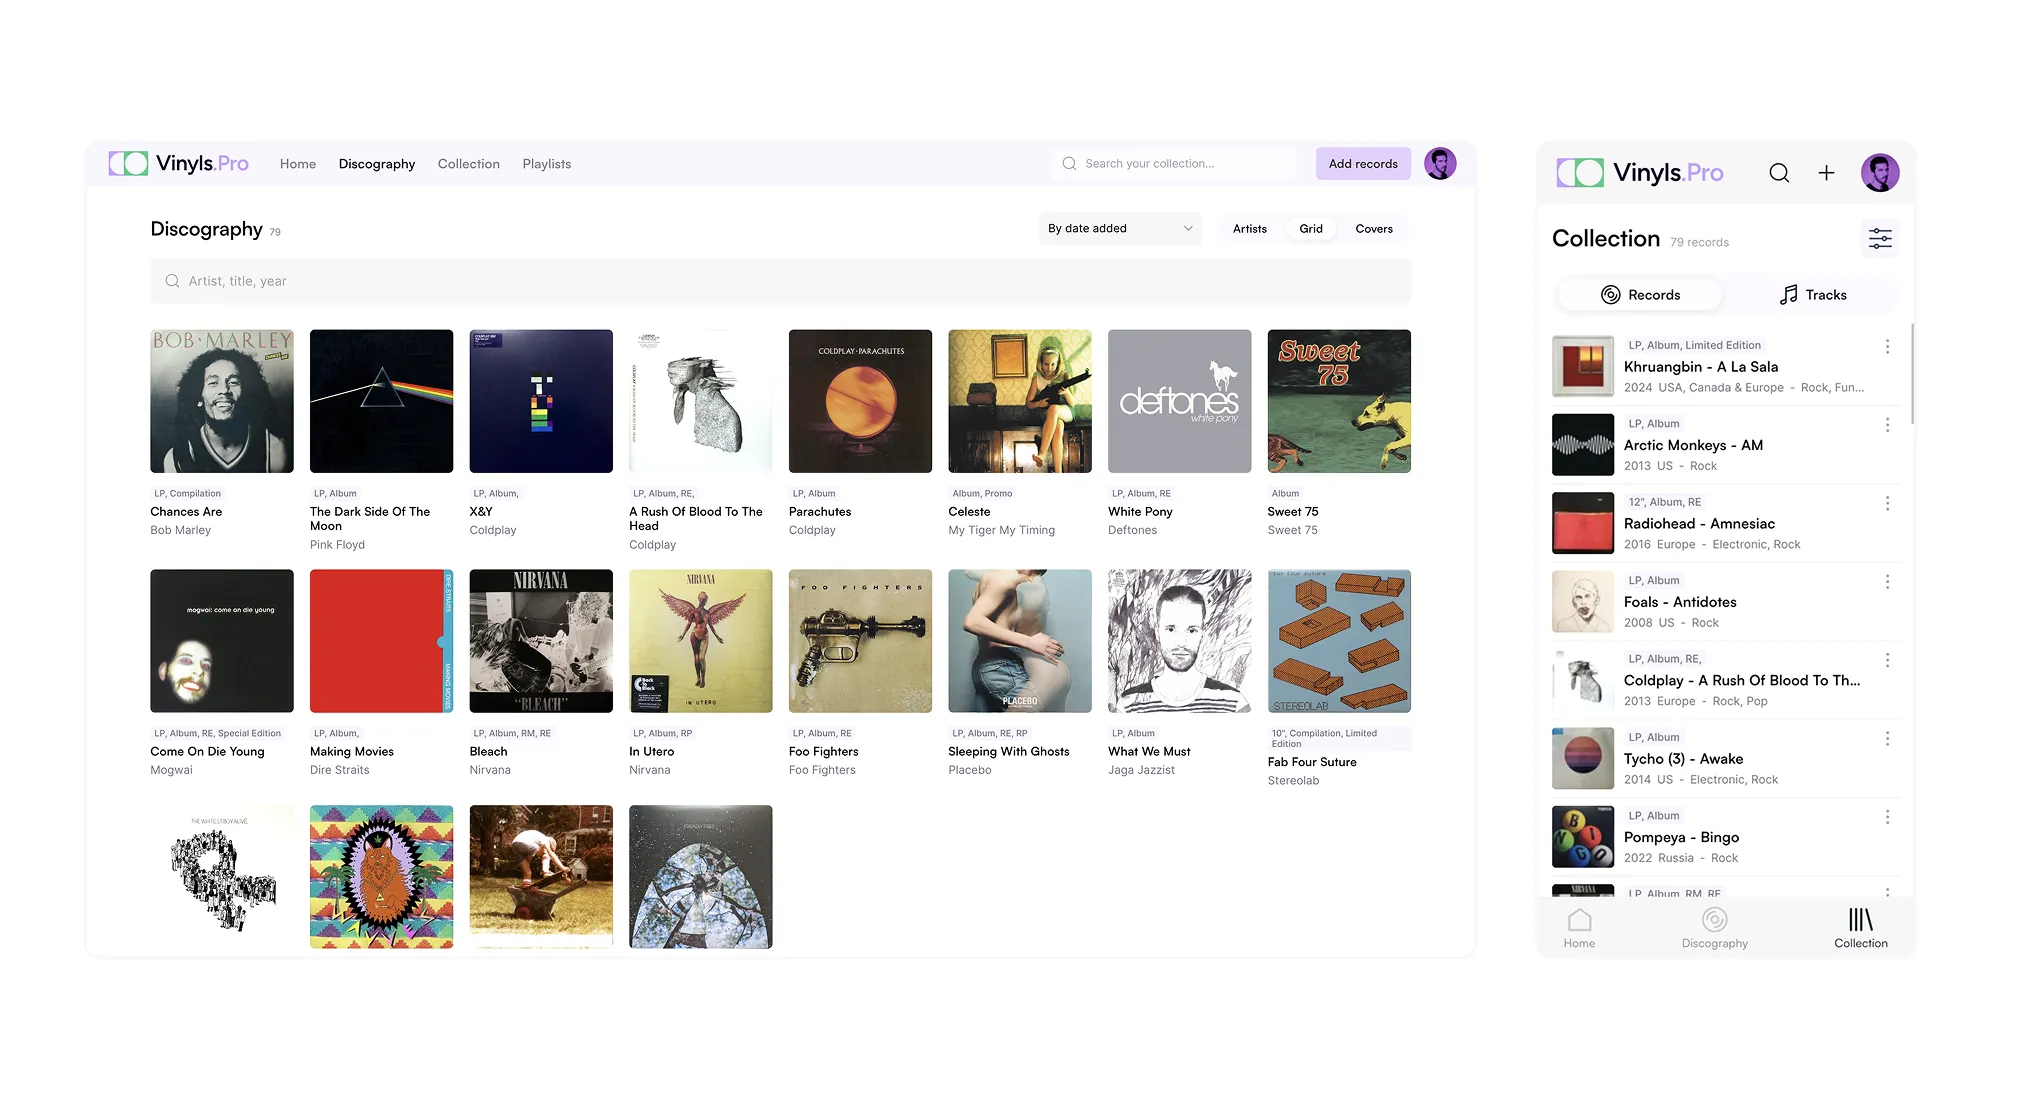
Task: Switch to the Covers view
Action: click(x=1373, y=229)
